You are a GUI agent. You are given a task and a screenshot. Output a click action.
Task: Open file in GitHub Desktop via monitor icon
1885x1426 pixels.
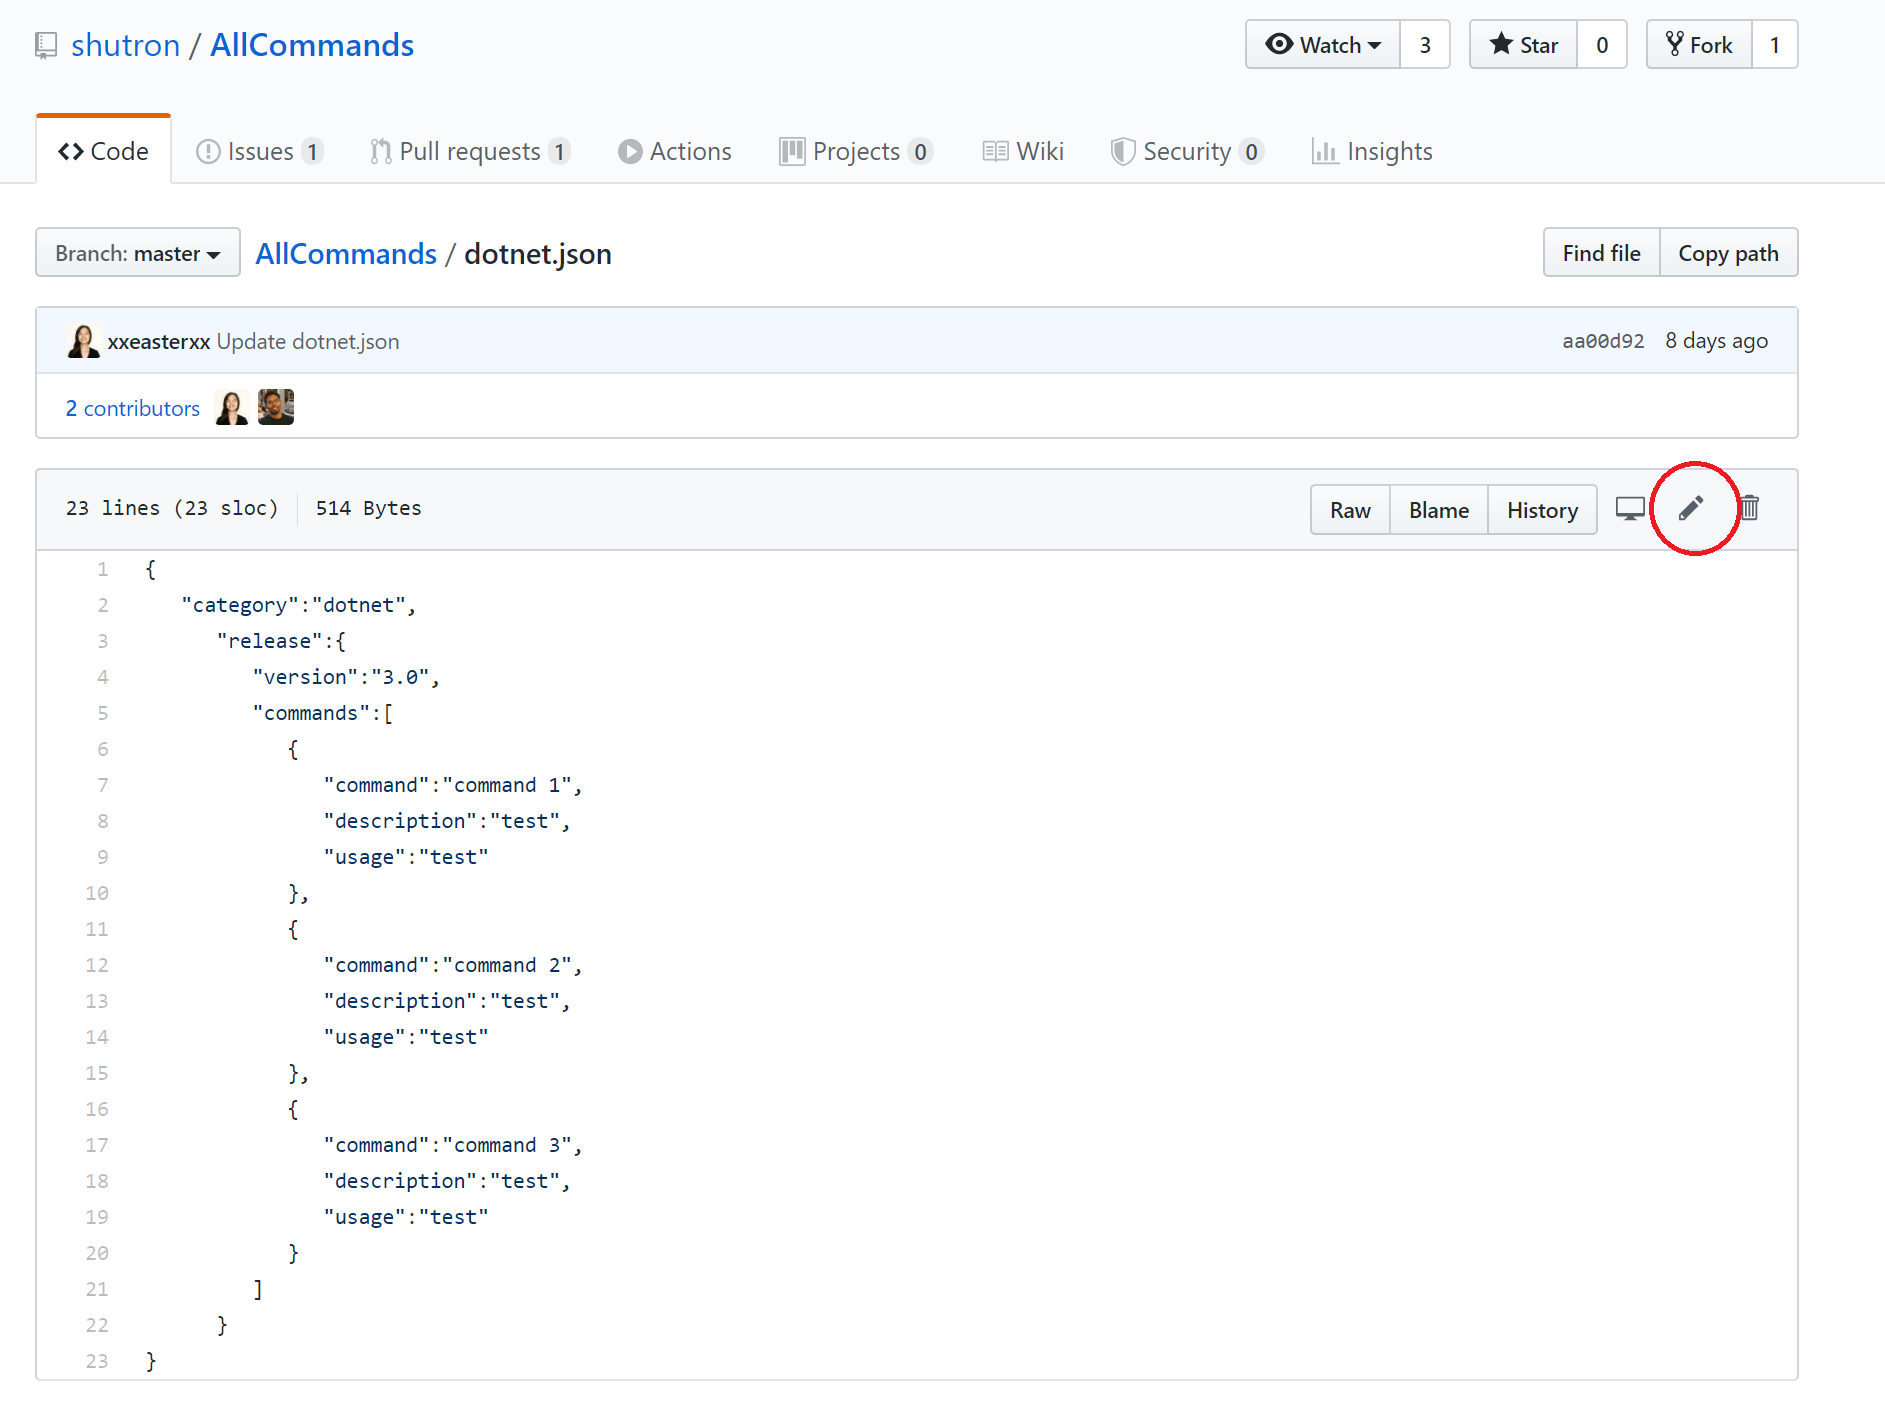coord(1630,509)
